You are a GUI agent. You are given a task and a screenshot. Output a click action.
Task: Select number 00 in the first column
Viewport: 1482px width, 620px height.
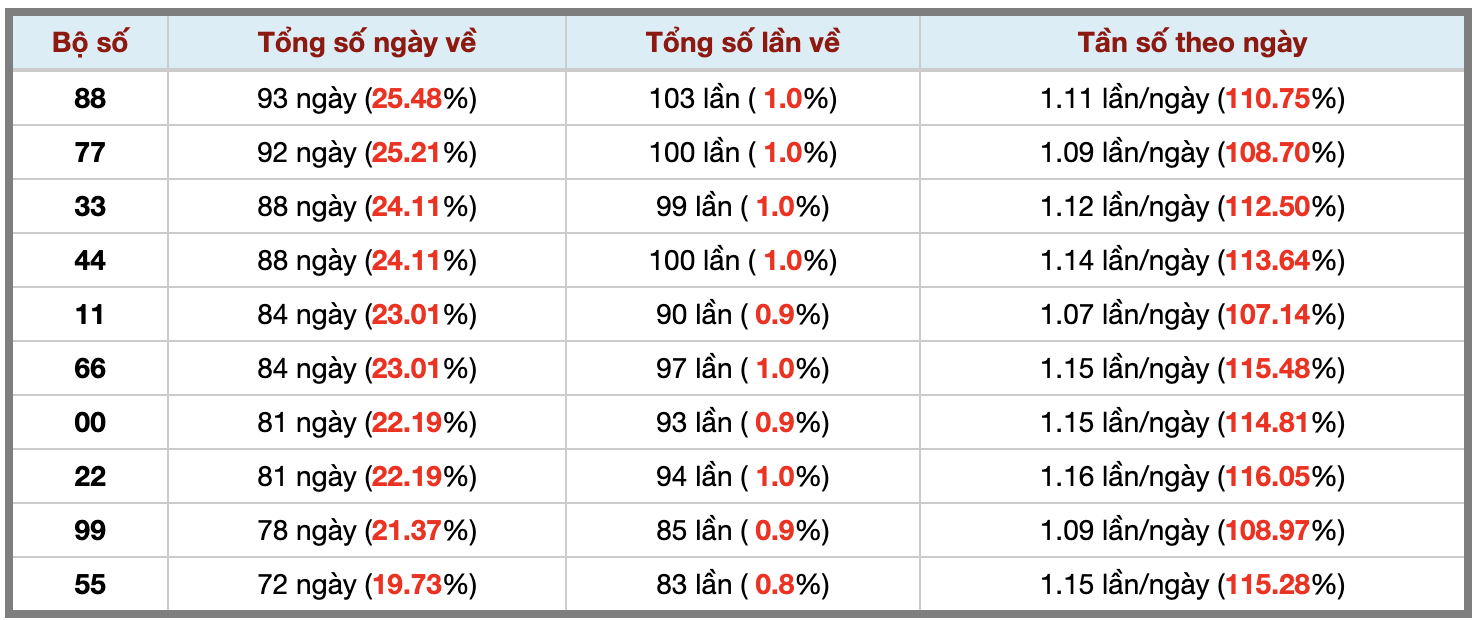tap(90, 422)
